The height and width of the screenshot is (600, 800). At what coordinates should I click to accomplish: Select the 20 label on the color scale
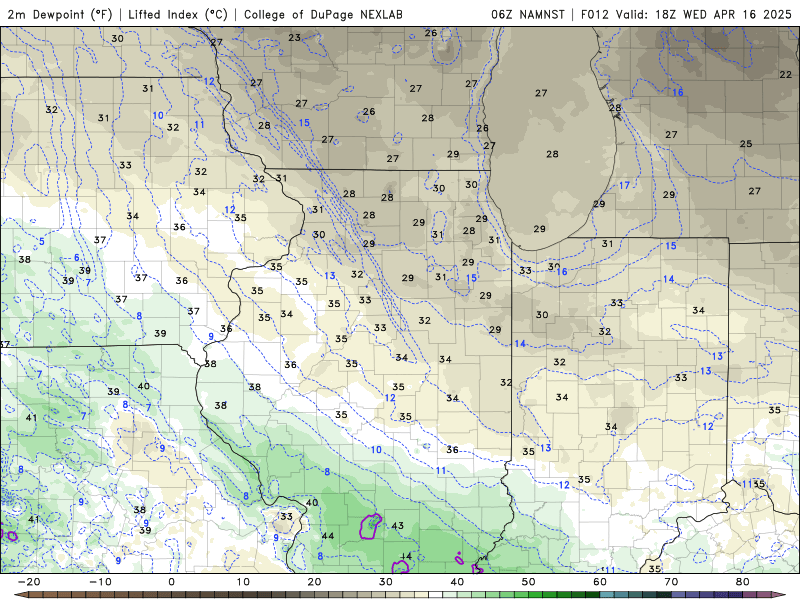click(x=314, y=582)
